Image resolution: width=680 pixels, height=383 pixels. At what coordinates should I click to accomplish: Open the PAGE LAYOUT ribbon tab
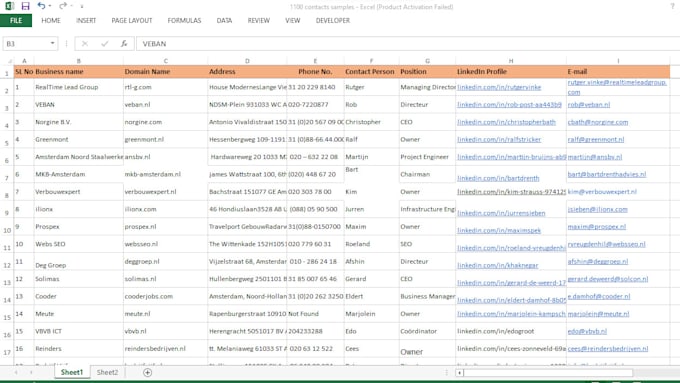[x=132, y=20]
